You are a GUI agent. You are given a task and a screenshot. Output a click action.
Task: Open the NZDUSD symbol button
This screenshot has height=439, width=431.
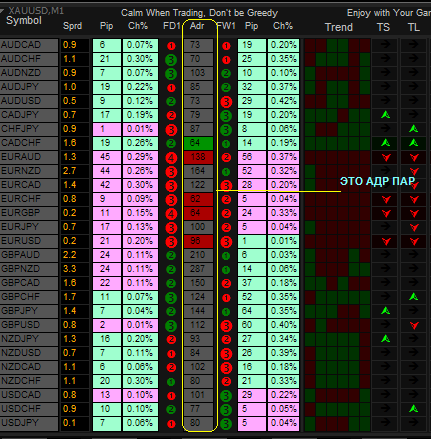pyautogui.click(x=29, y=353)
